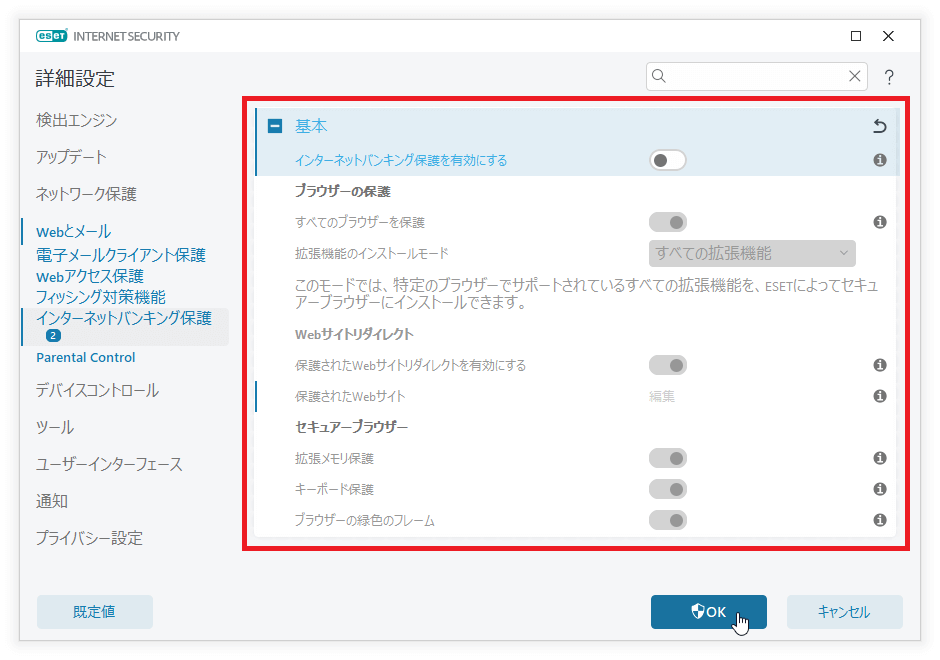
Task: Click info icon beside すべてのブラウザーを保護
Action: click(880, 222)
